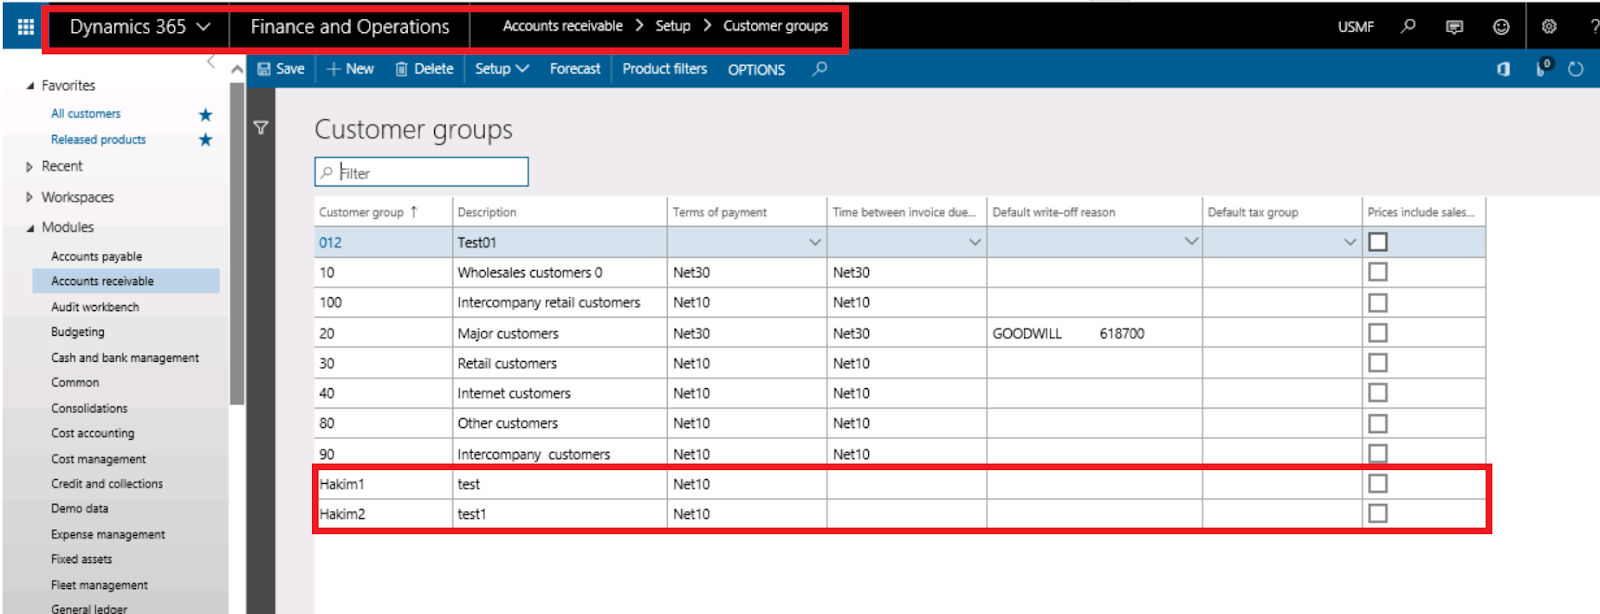This screenshot has width=1600, height=614.
Task: Open the filter pane funnel icon
Action: pyautogui.click(x=261, y=128)
